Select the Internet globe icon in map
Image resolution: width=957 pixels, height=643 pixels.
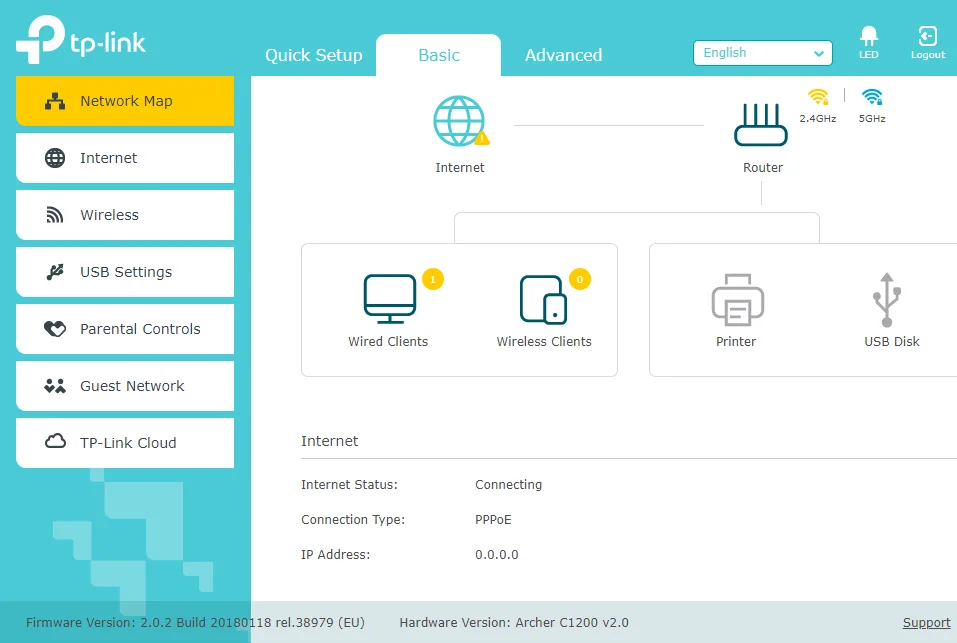459,121
